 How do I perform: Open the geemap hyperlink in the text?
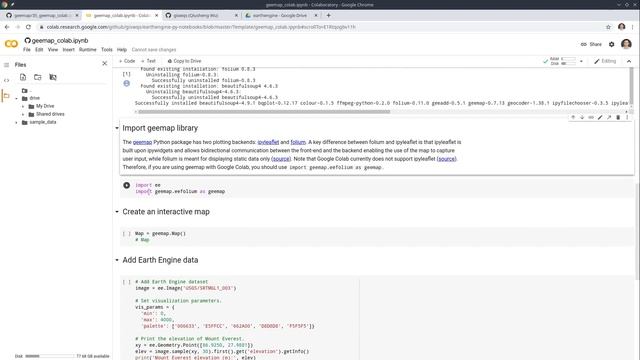pyautogui.click(x=142, y=142)
